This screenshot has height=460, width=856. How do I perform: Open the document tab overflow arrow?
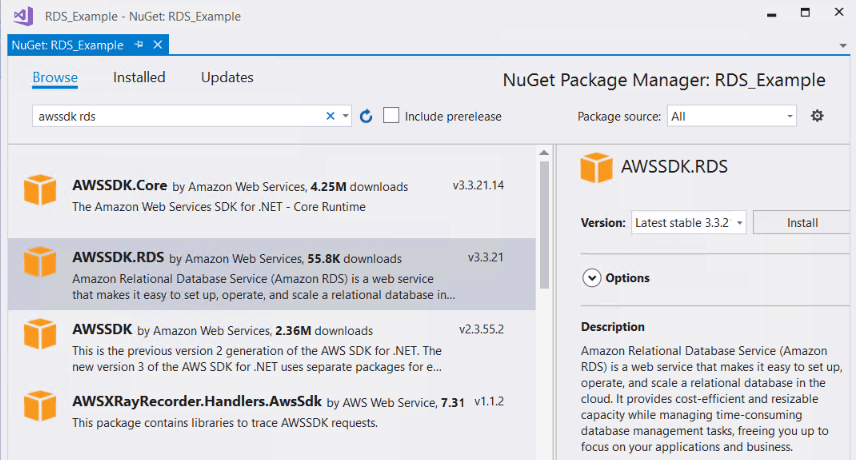pyautogui.click(x=842, y=46)
